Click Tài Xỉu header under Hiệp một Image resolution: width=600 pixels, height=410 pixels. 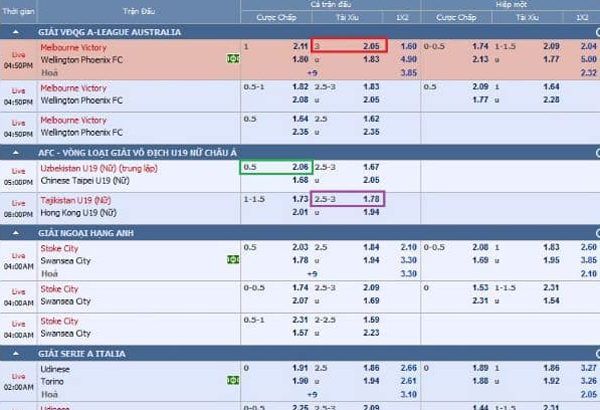click(x=527, y=17)
